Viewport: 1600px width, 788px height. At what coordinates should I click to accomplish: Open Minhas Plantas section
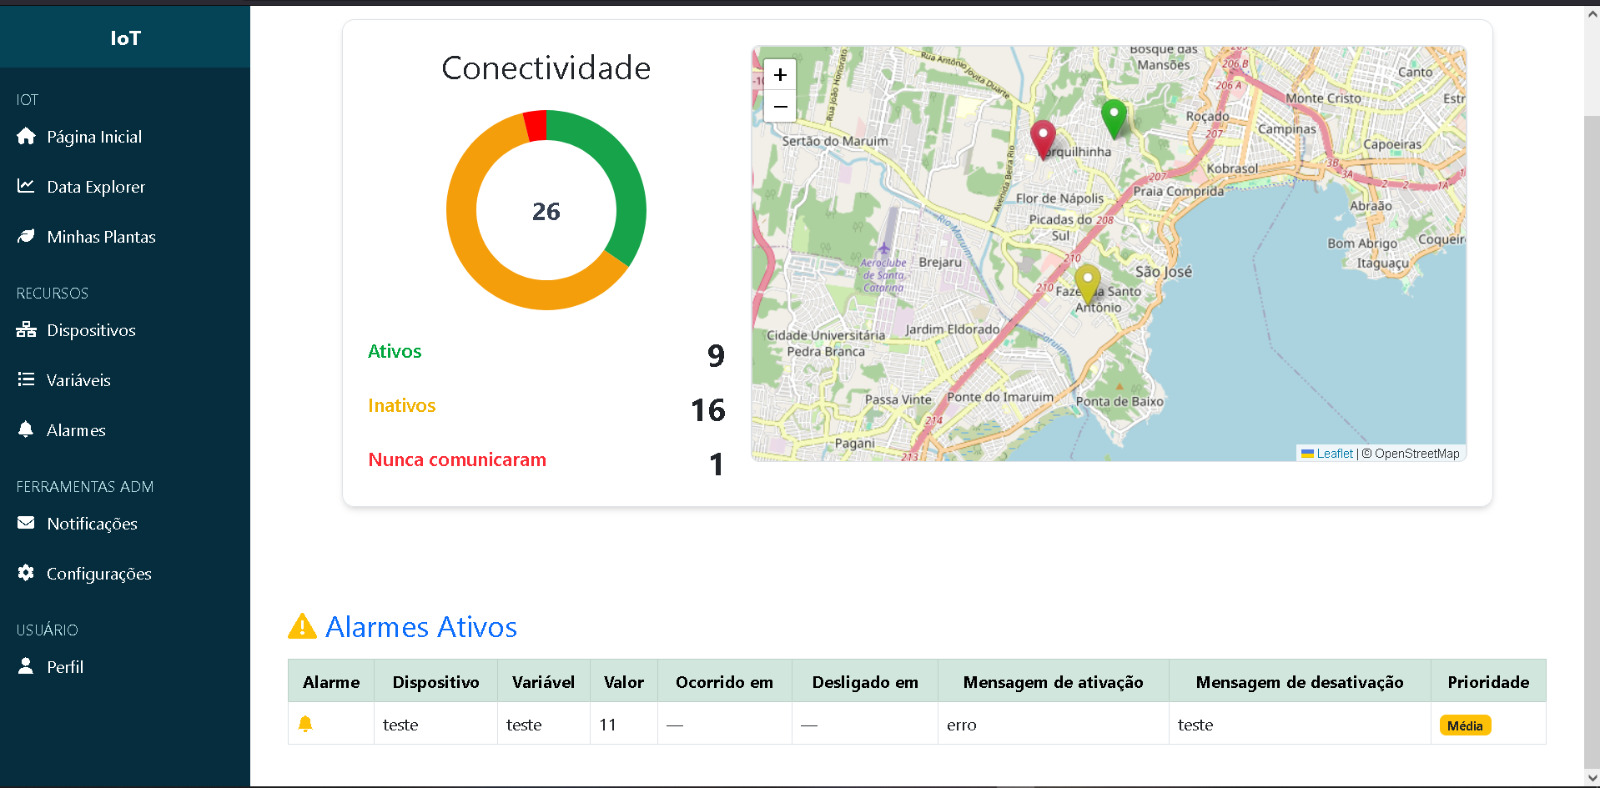coord(101,237)
